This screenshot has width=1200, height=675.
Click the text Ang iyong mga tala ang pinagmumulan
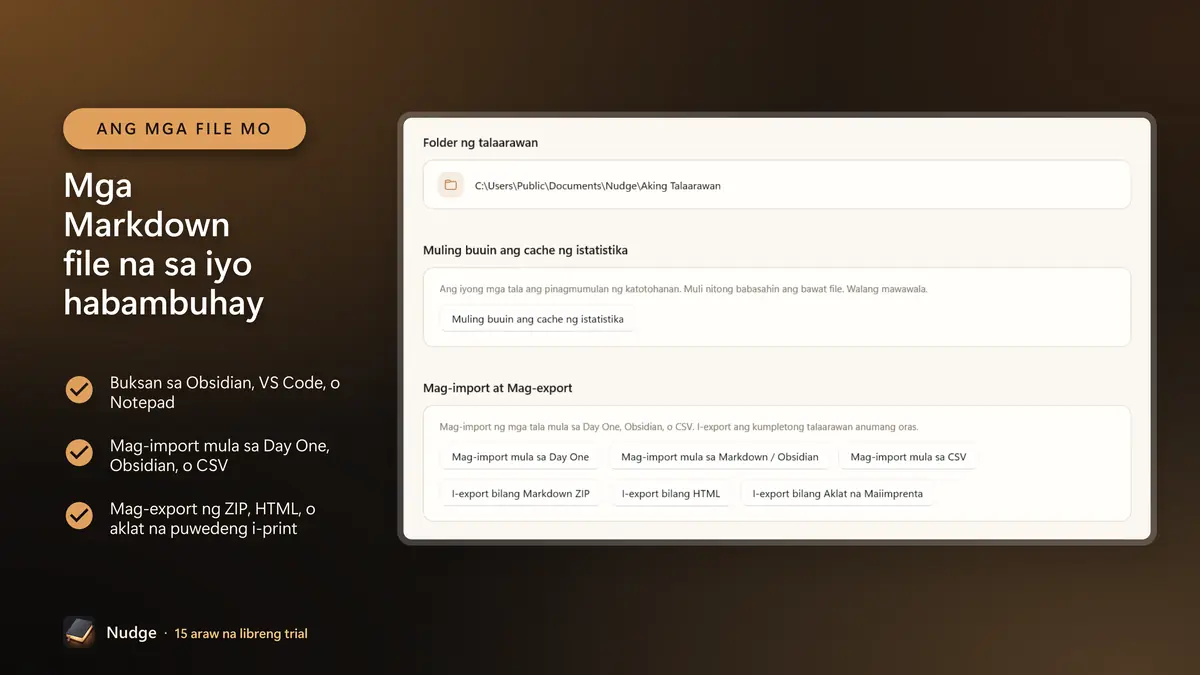(x=684, y=289)
